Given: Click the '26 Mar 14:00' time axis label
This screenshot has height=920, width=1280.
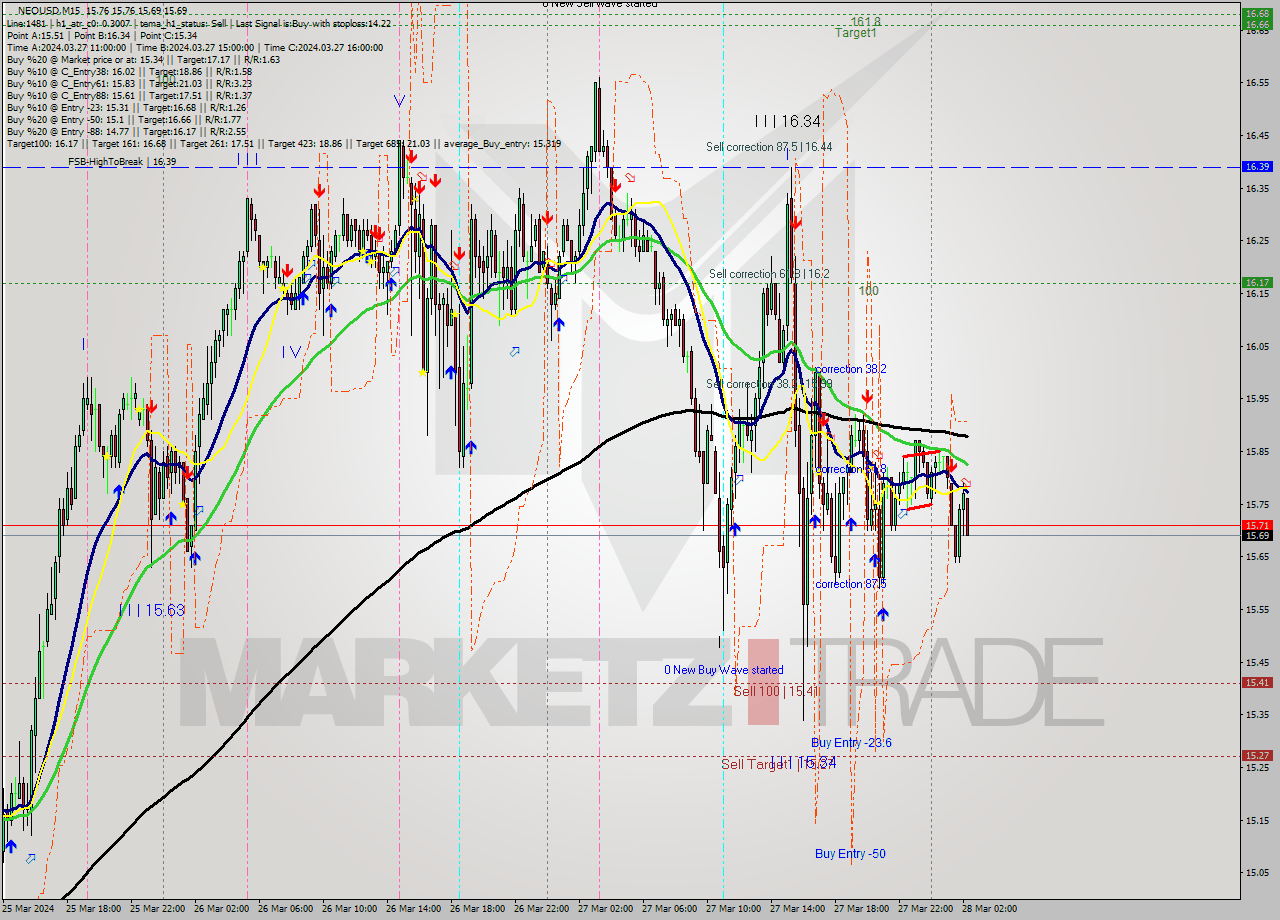Looking at the screenshot, I should point(415,909).
